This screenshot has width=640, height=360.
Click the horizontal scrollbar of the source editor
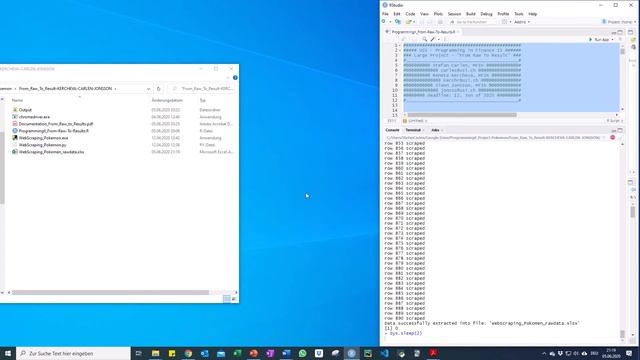pyautogui.click(x=462, y=115)
